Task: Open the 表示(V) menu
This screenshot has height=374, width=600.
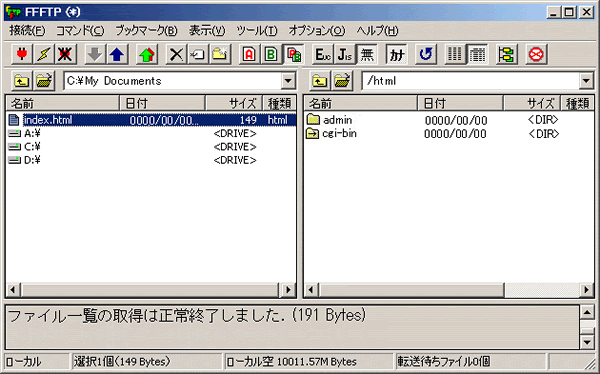Action: tap(207, 30)
